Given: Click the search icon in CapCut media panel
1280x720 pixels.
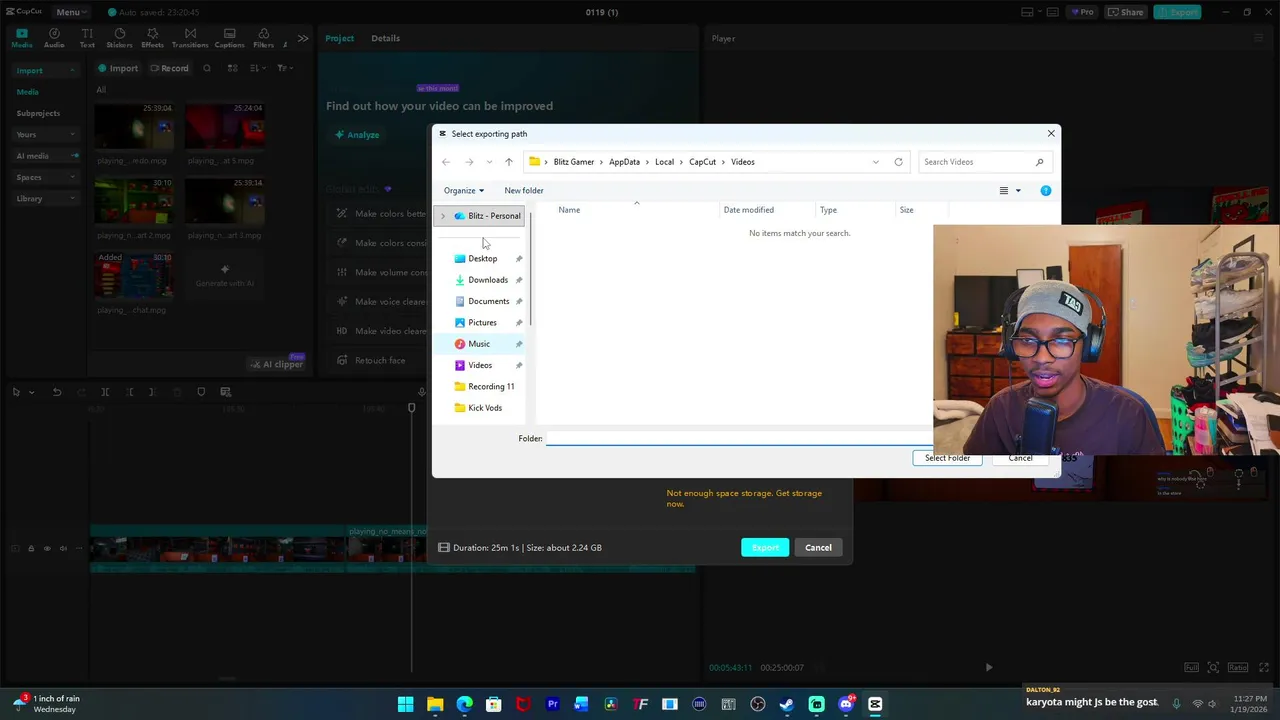Looking at the screenshot, I should (207, 68).
